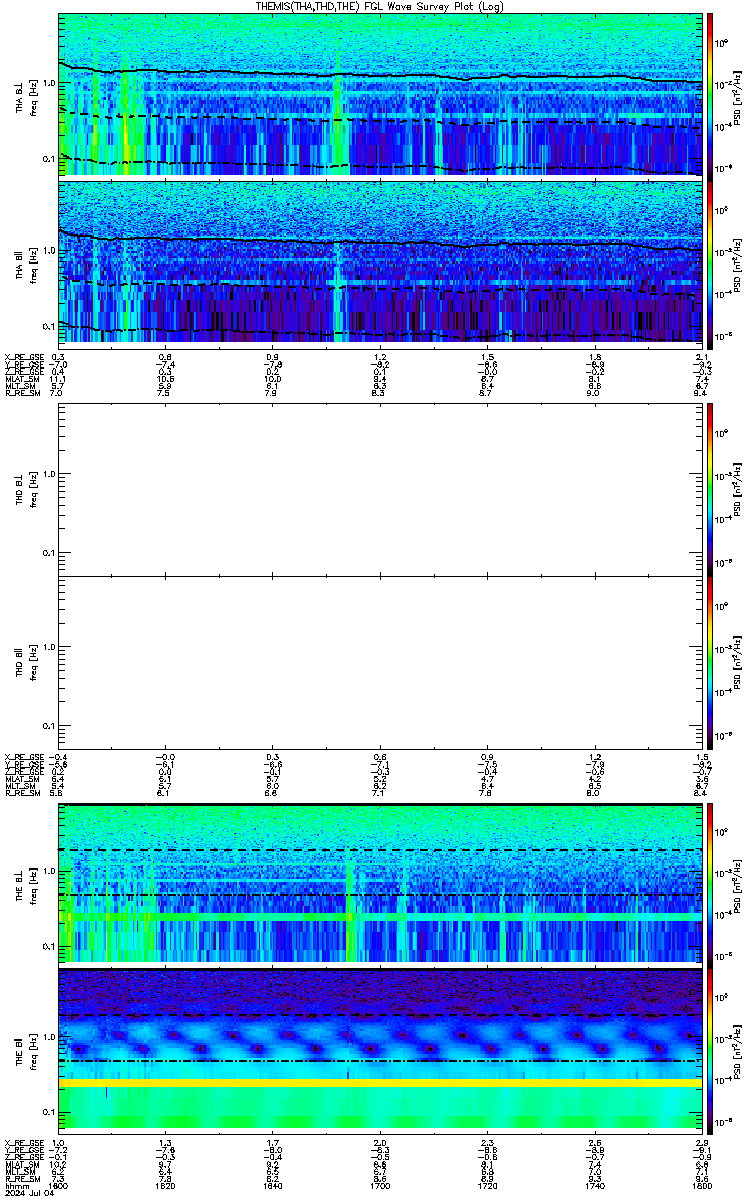Click the yellow horizontal band in THE BII panel
Screen dimensions: 750x1200
[x=380, y=1083]
